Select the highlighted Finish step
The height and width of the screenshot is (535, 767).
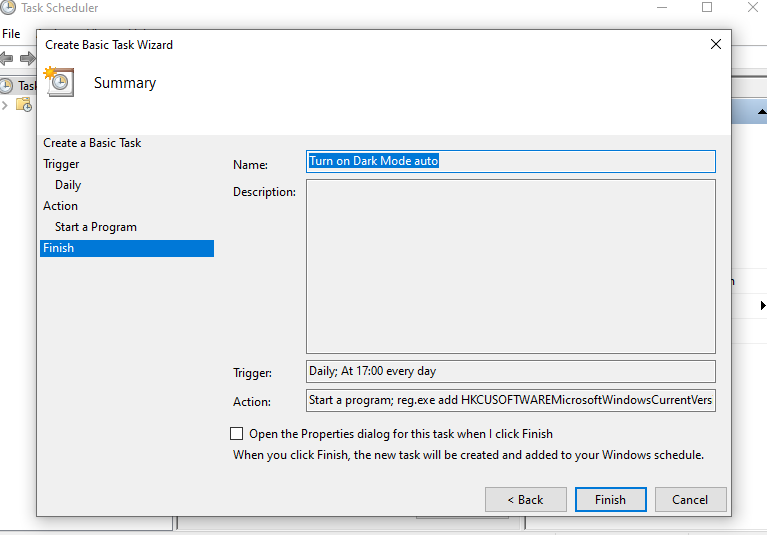127,248
